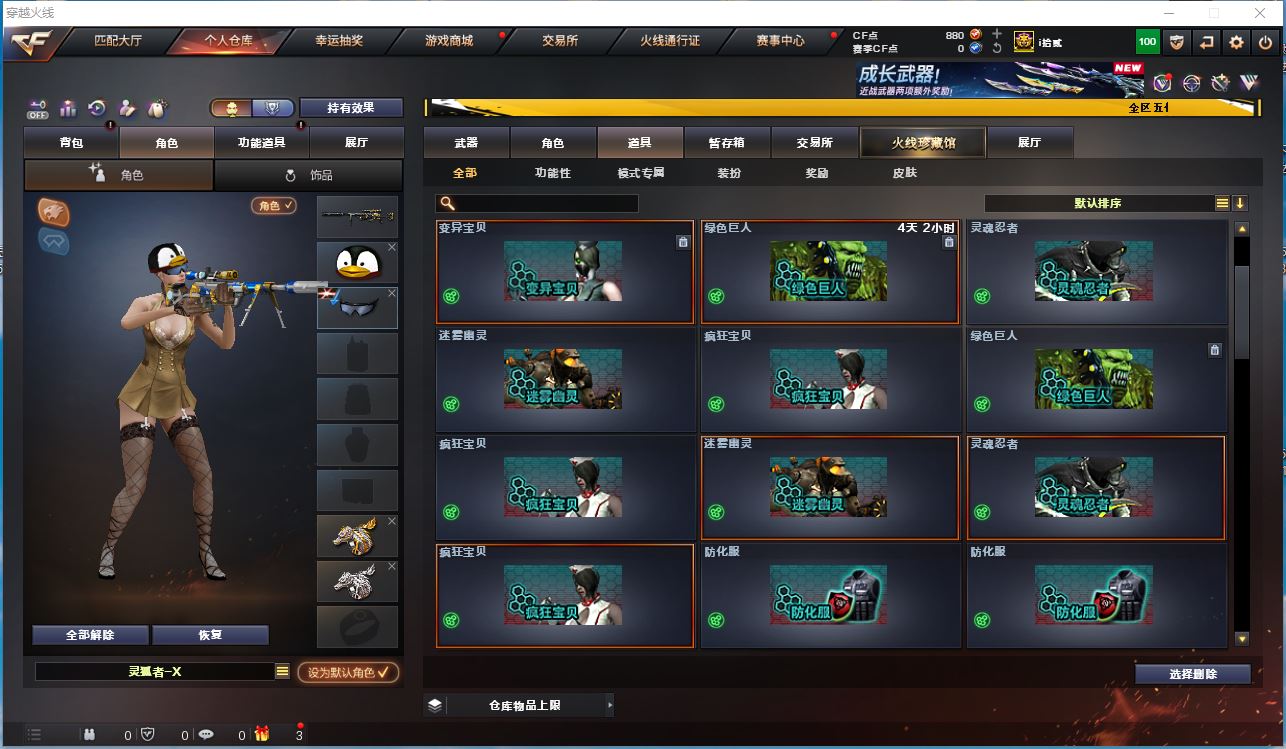Expand the 仓库物品上限 arrow
1286x749 pixels.
[x=610, y=705]
